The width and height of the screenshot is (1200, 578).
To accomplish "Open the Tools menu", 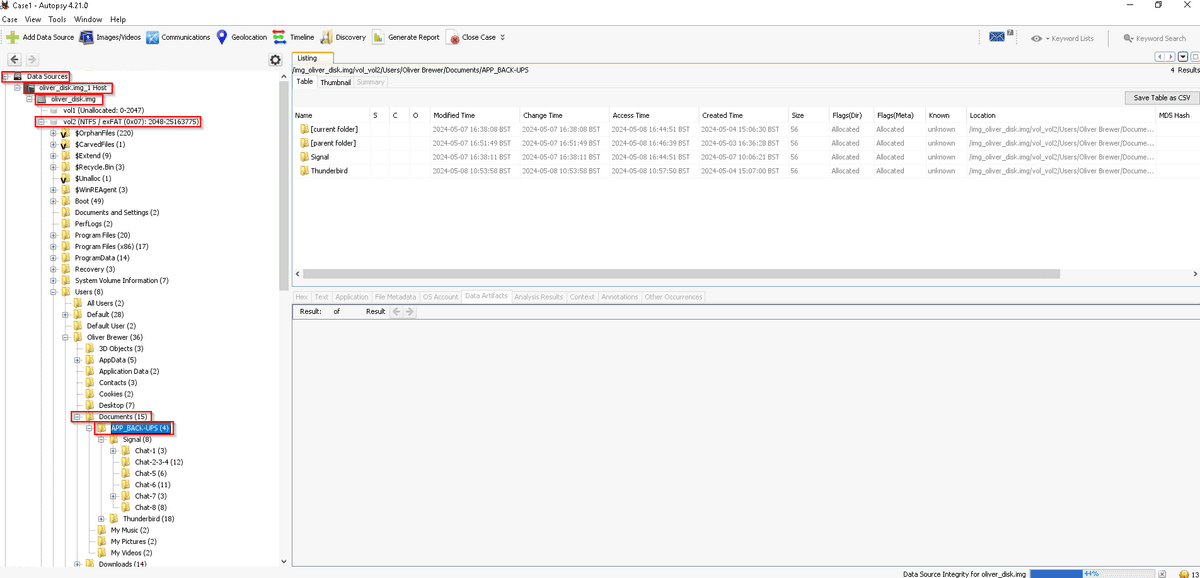I will click(x=57, y=19).
